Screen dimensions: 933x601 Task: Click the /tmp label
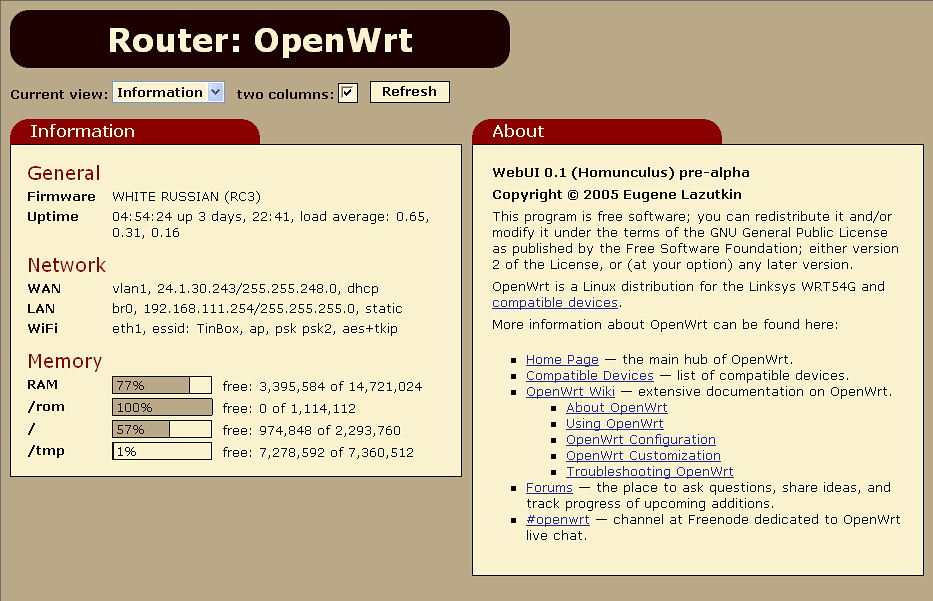[x=46, y=451]
